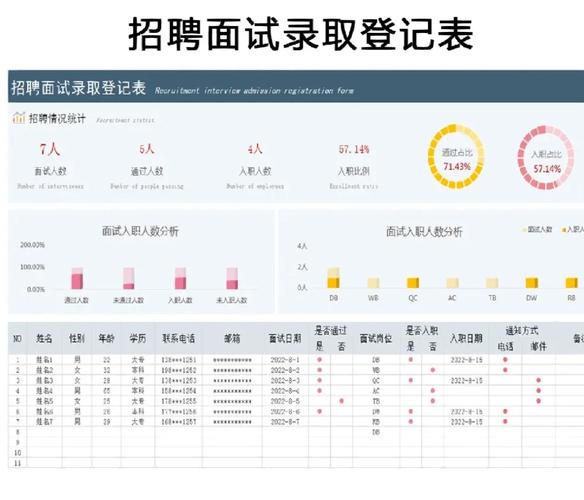Click the 姓名1 name cell
584x500 pixels.
[x=44, y=360]
